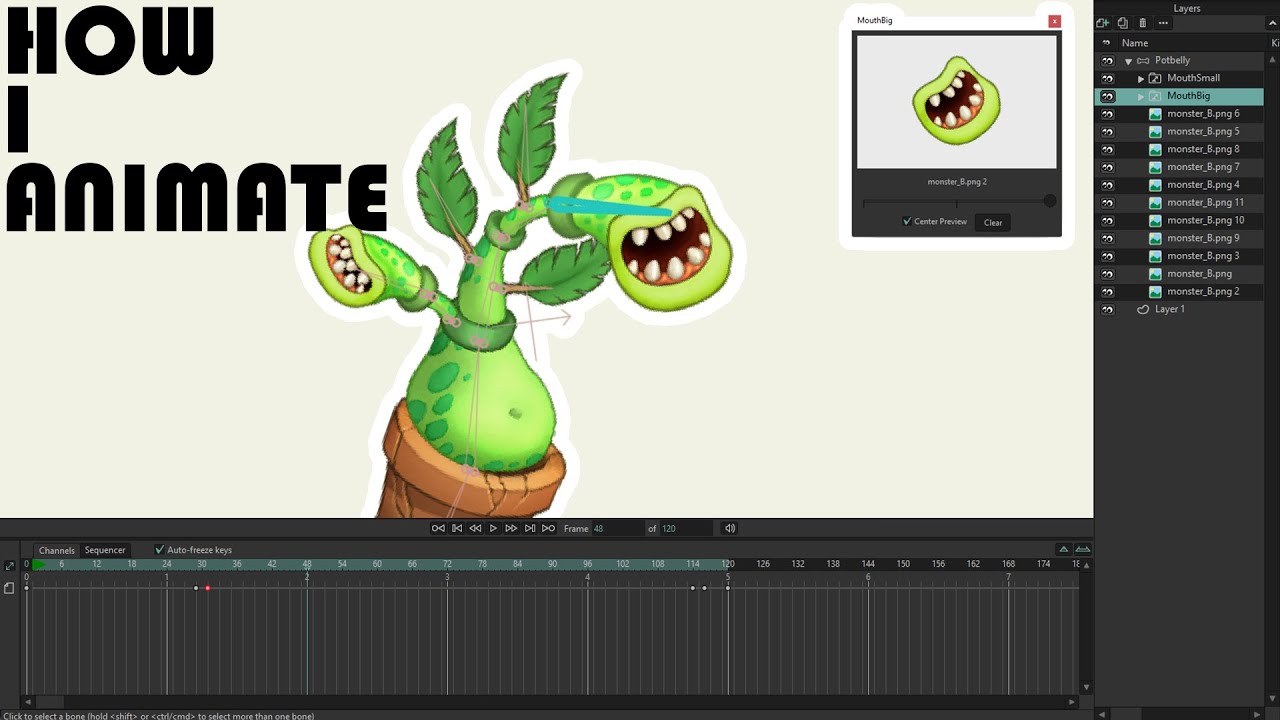Play the animation

493,528
